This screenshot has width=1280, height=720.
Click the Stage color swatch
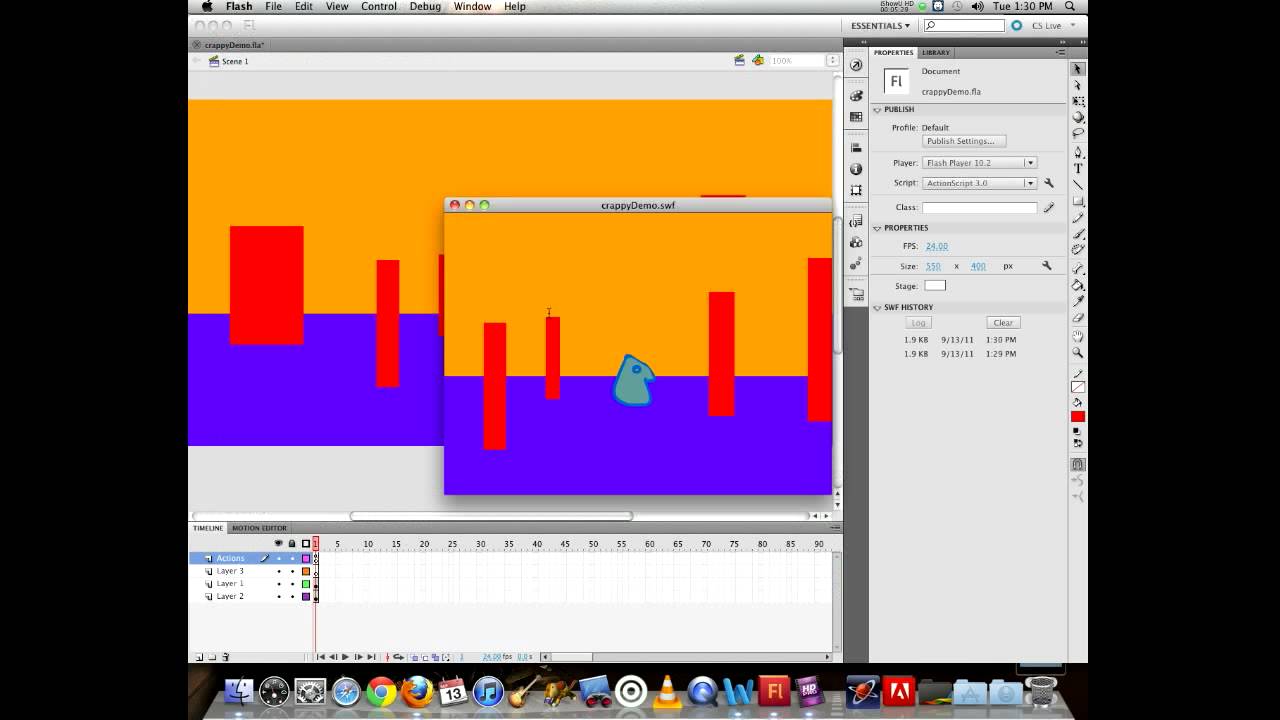click(x=935, y=286)
